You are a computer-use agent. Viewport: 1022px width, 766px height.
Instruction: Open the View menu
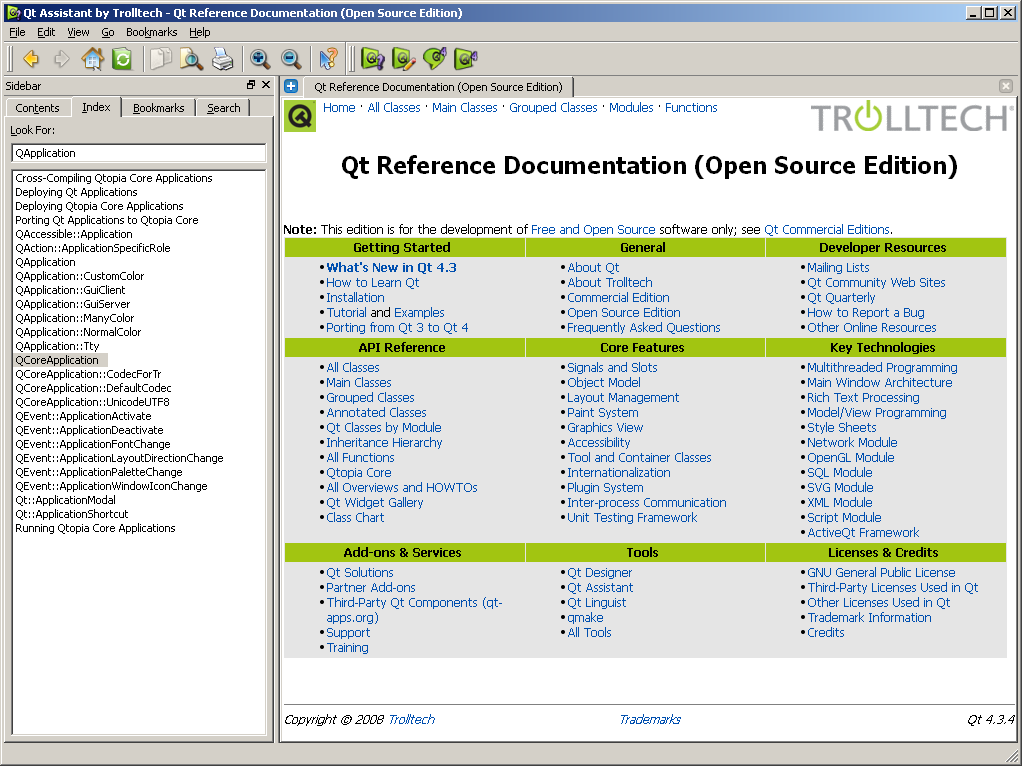point(78,32)
